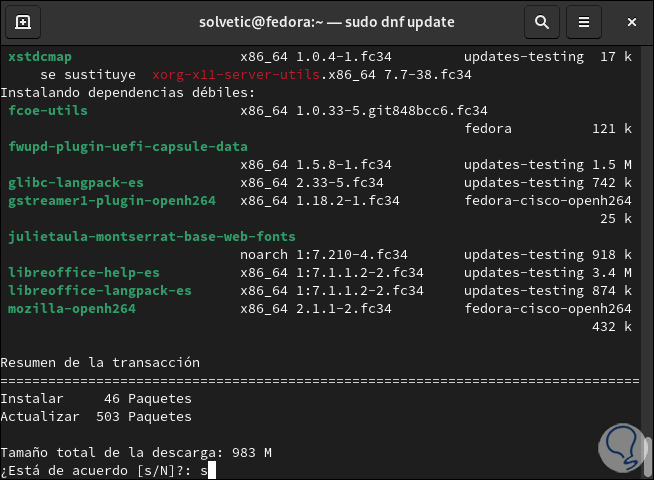Viewport: 654px width, 480px height.
Task: Click the mozilla-openh264 package name
Action: pyautogui.click(x=72, y=309)
